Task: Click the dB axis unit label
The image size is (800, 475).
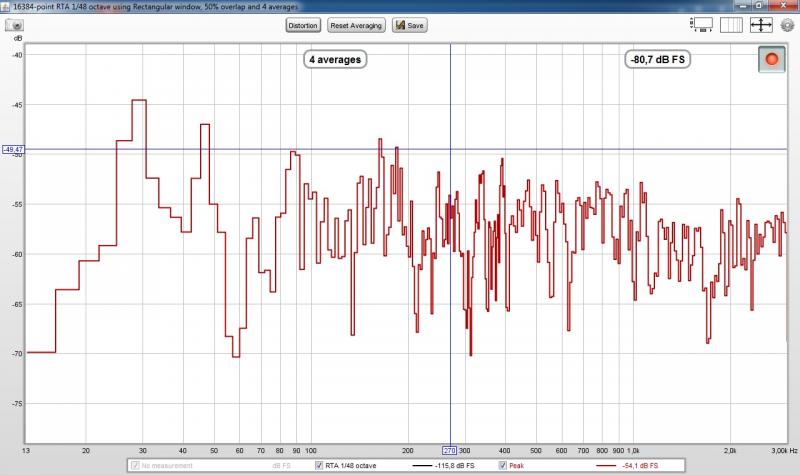Action: (18, 38)
